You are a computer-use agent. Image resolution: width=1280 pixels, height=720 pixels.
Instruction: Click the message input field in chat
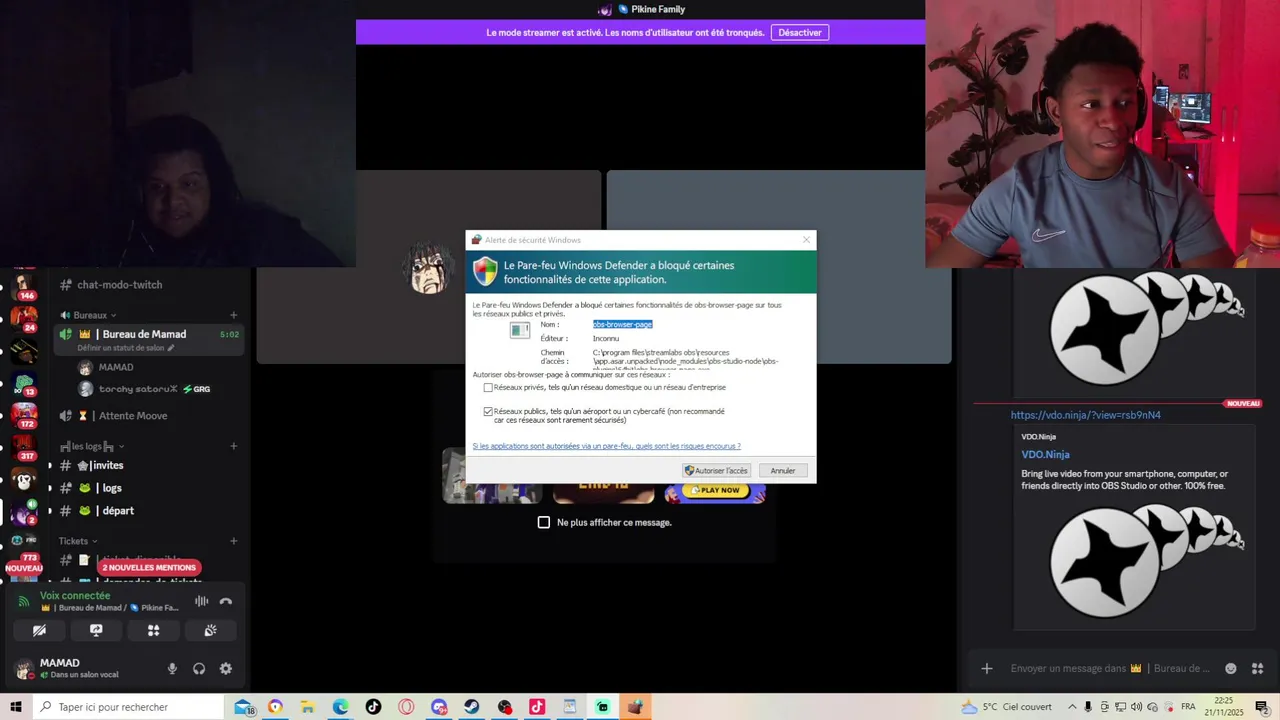click(x=1110, y=668)
